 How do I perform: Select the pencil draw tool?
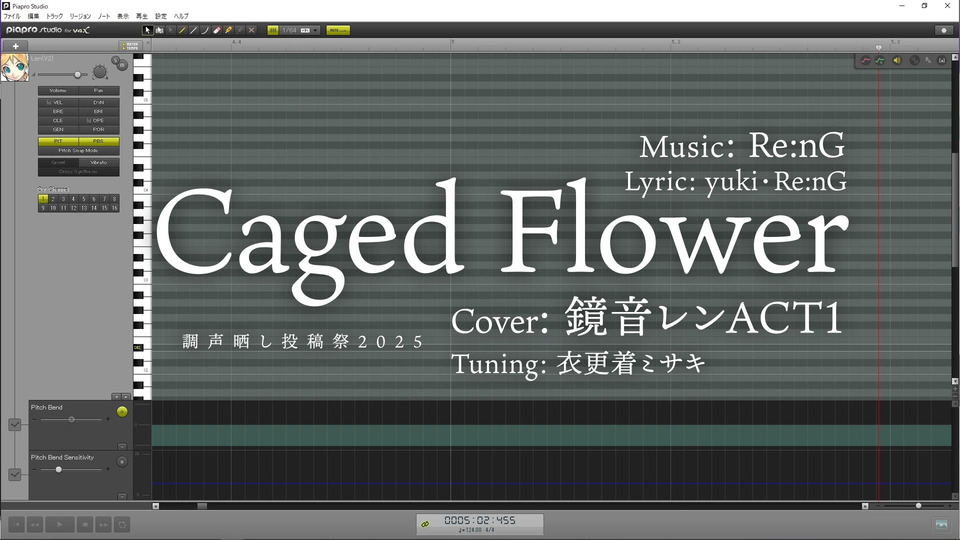pyautogui.click(x=182, y=30)
